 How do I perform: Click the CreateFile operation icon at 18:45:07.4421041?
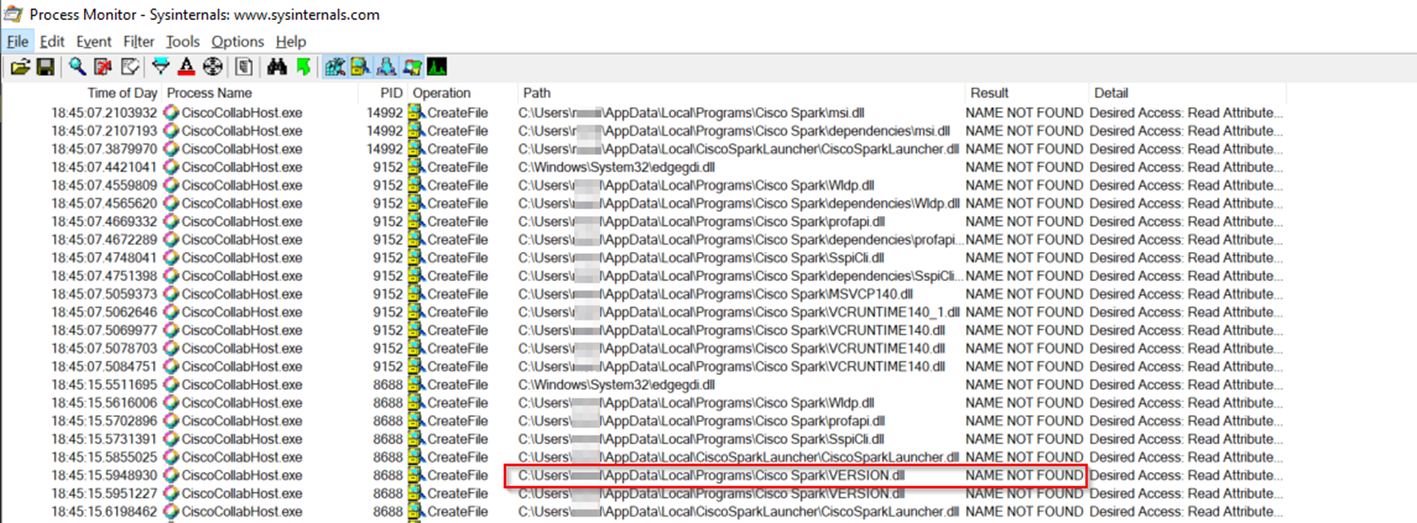coord(416,167)
